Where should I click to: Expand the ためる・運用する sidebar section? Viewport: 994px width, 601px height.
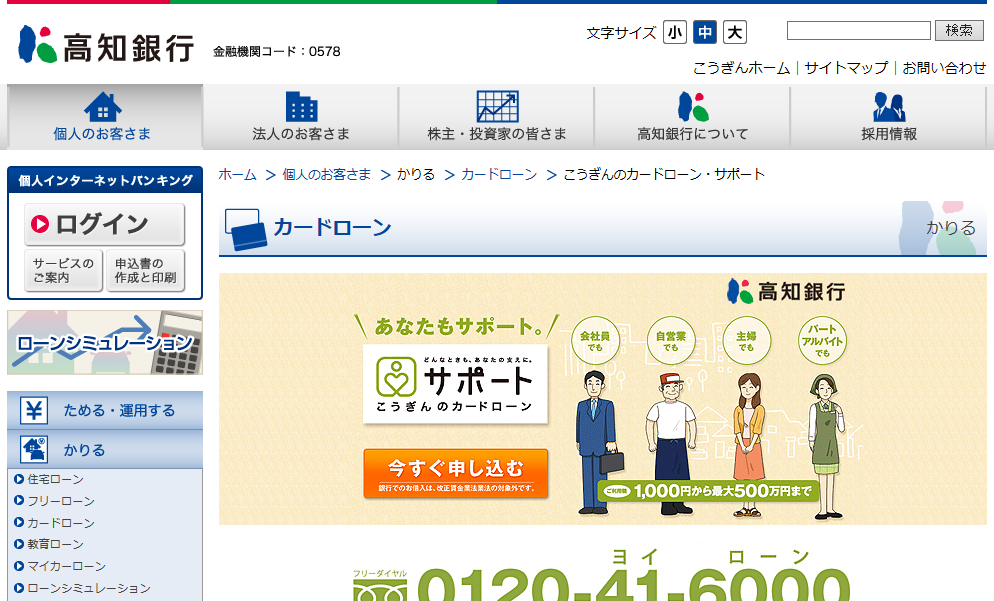pyautogui.click(x=105, y=410)
